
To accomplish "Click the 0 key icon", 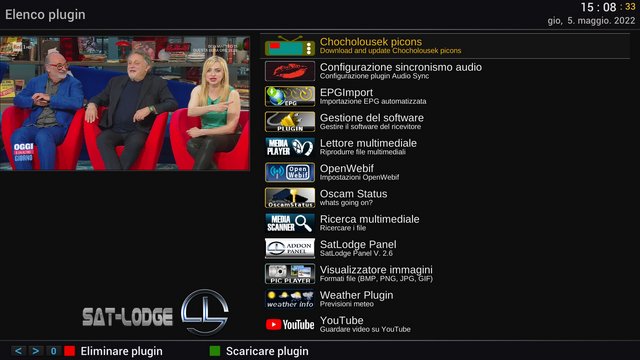I will (53, 351).
